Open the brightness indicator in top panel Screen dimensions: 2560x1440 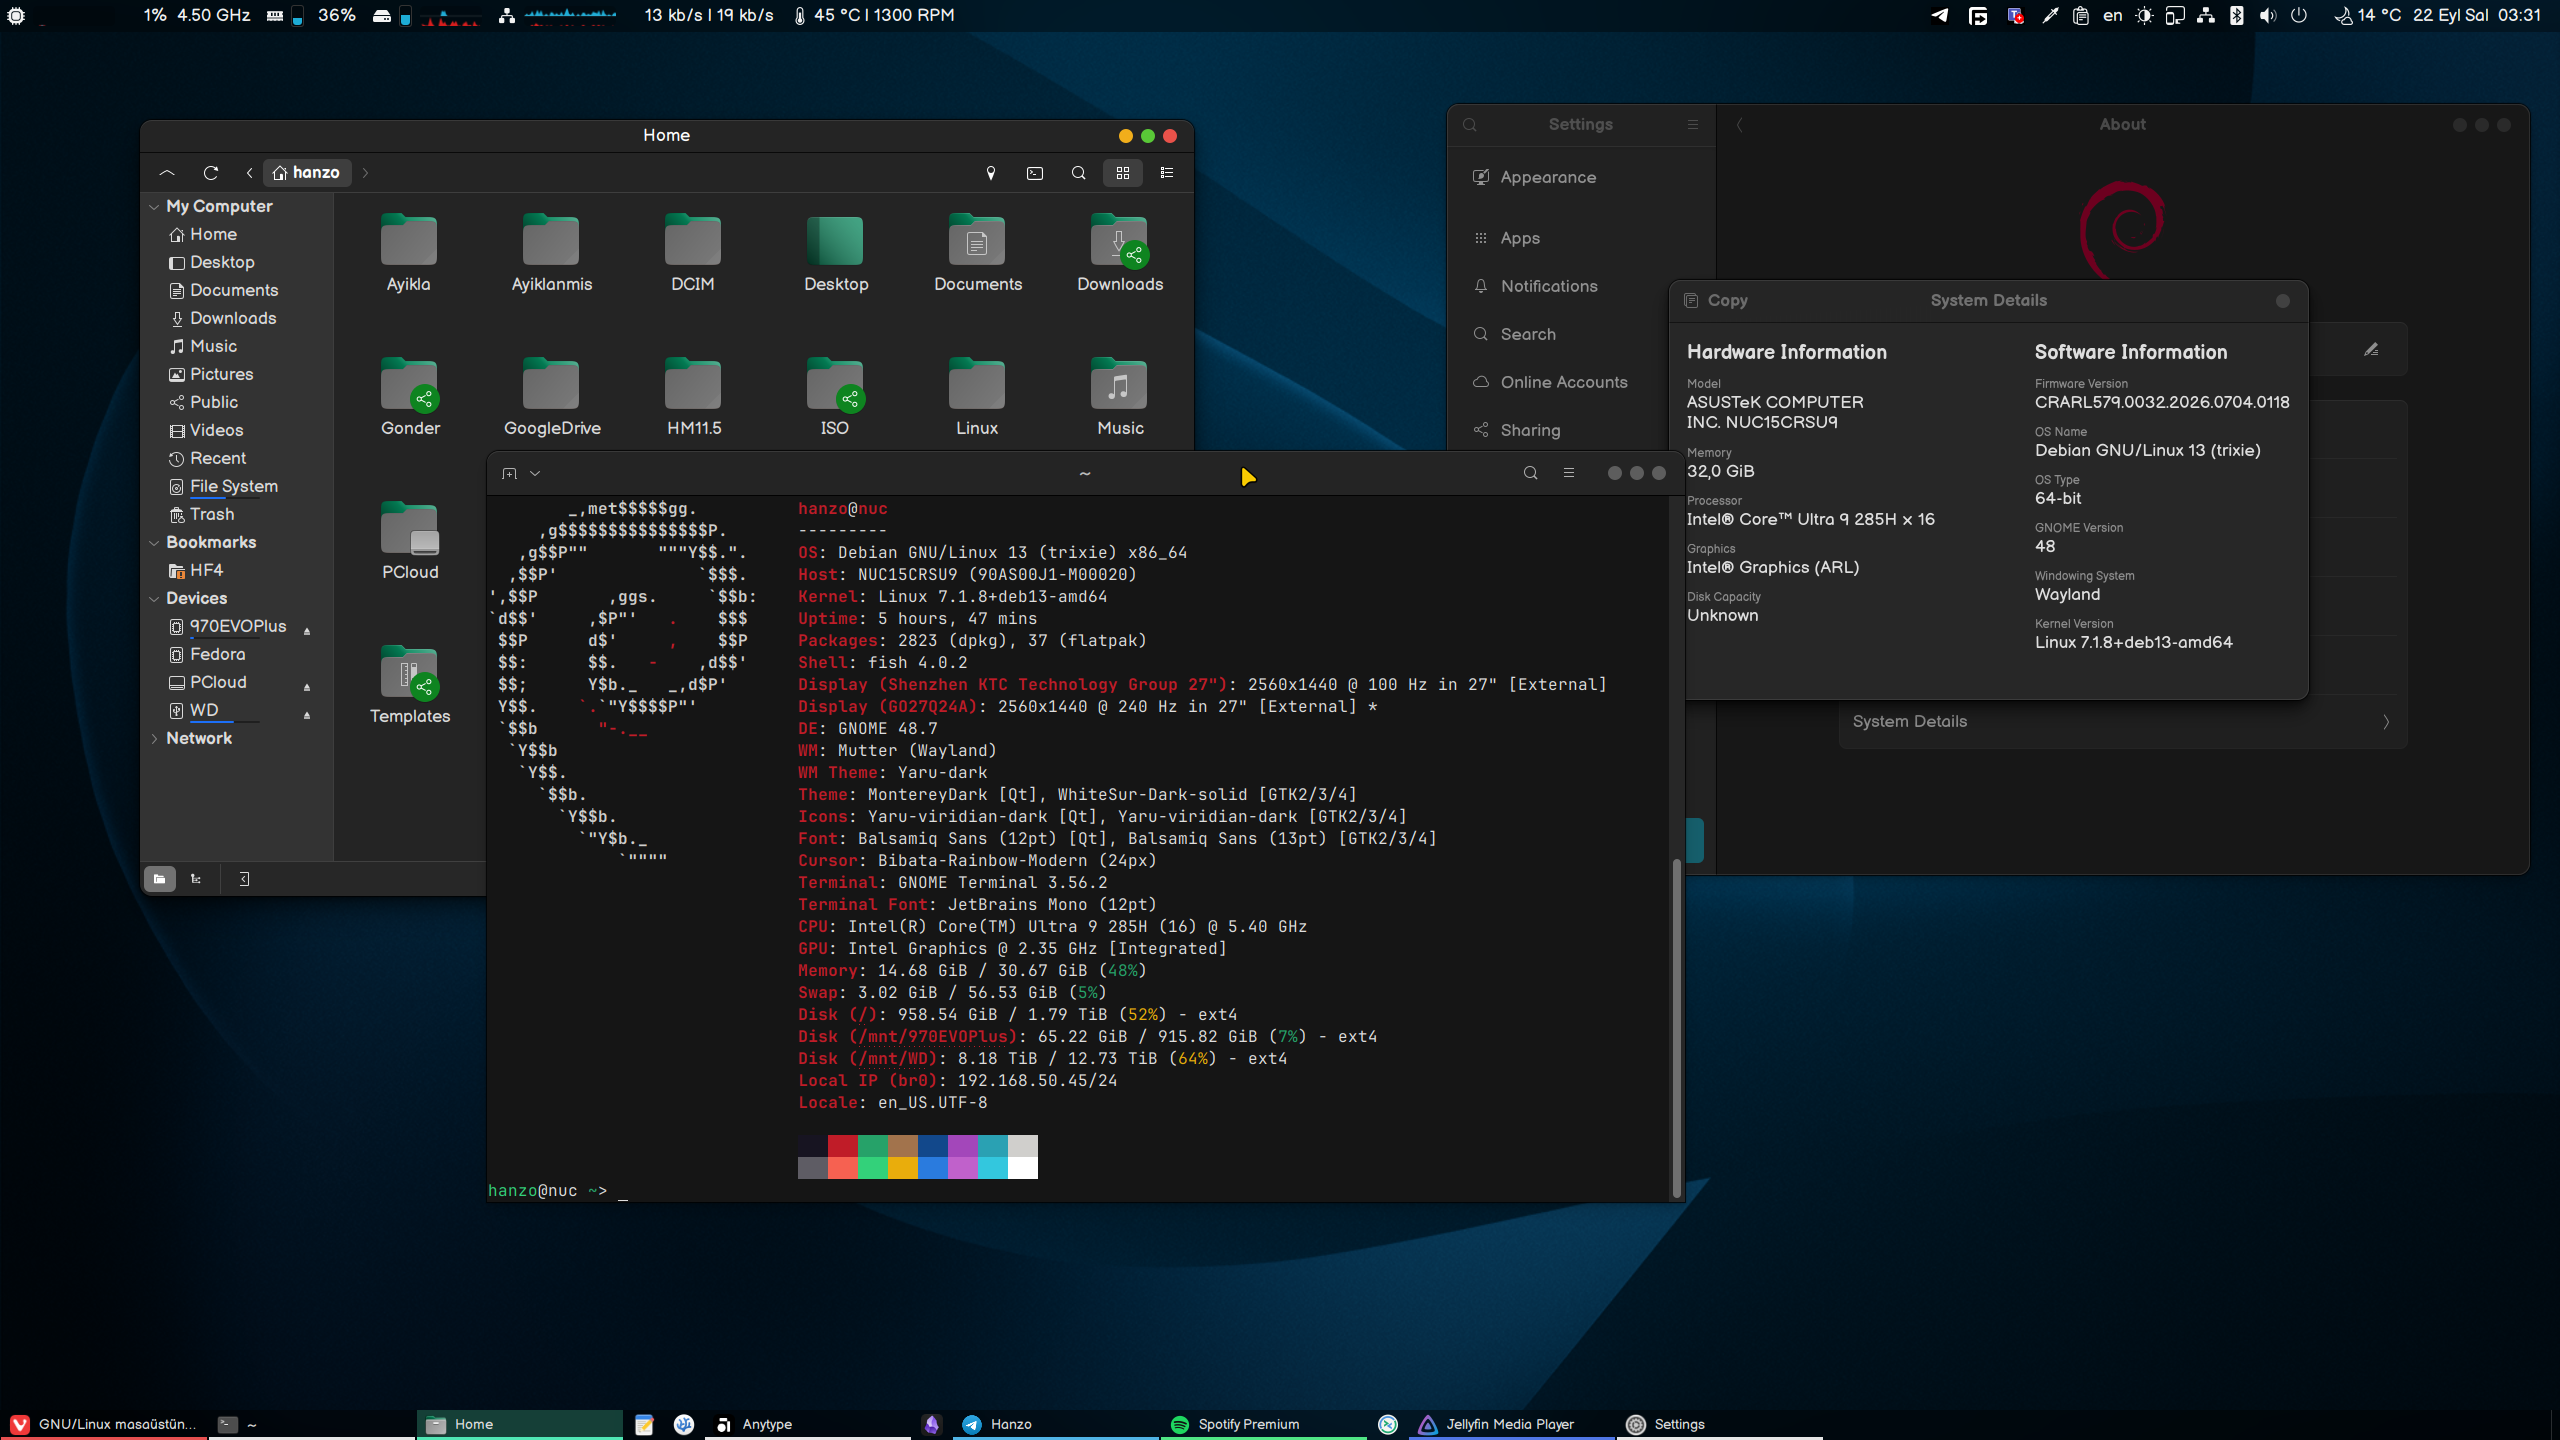2144,15
